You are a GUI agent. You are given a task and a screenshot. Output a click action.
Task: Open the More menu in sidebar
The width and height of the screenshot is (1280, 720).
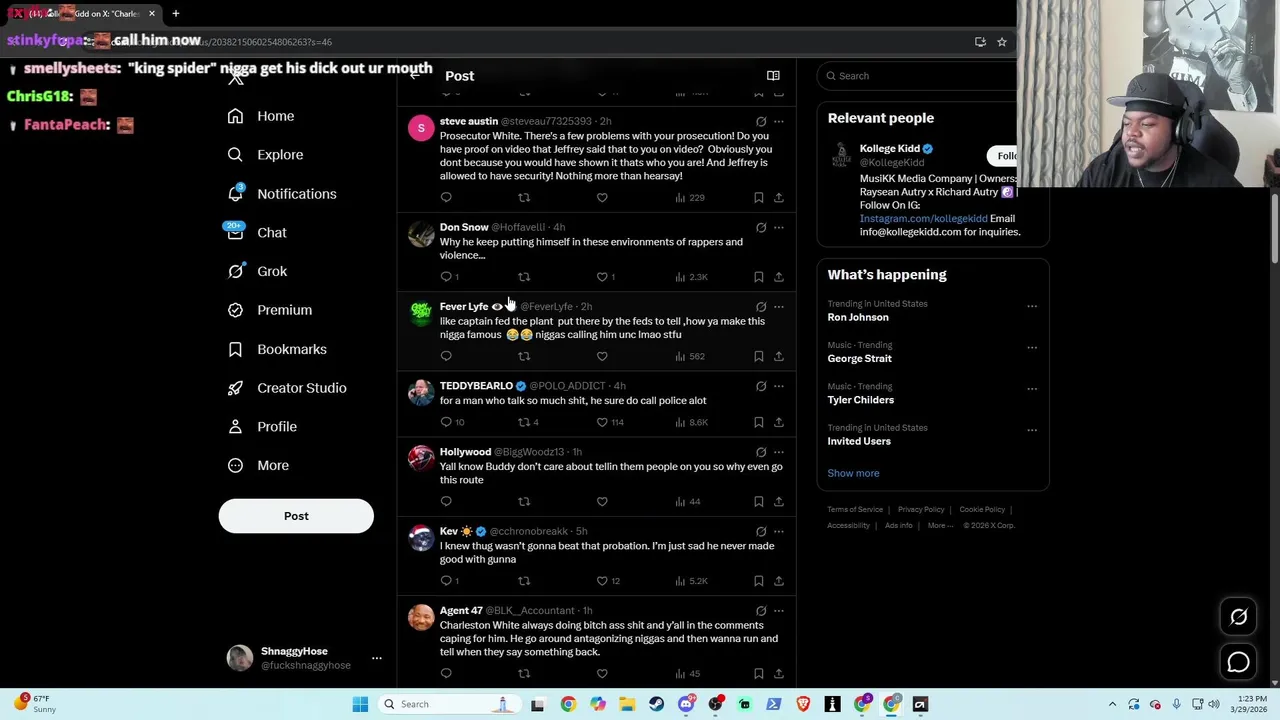pos(258,465)
